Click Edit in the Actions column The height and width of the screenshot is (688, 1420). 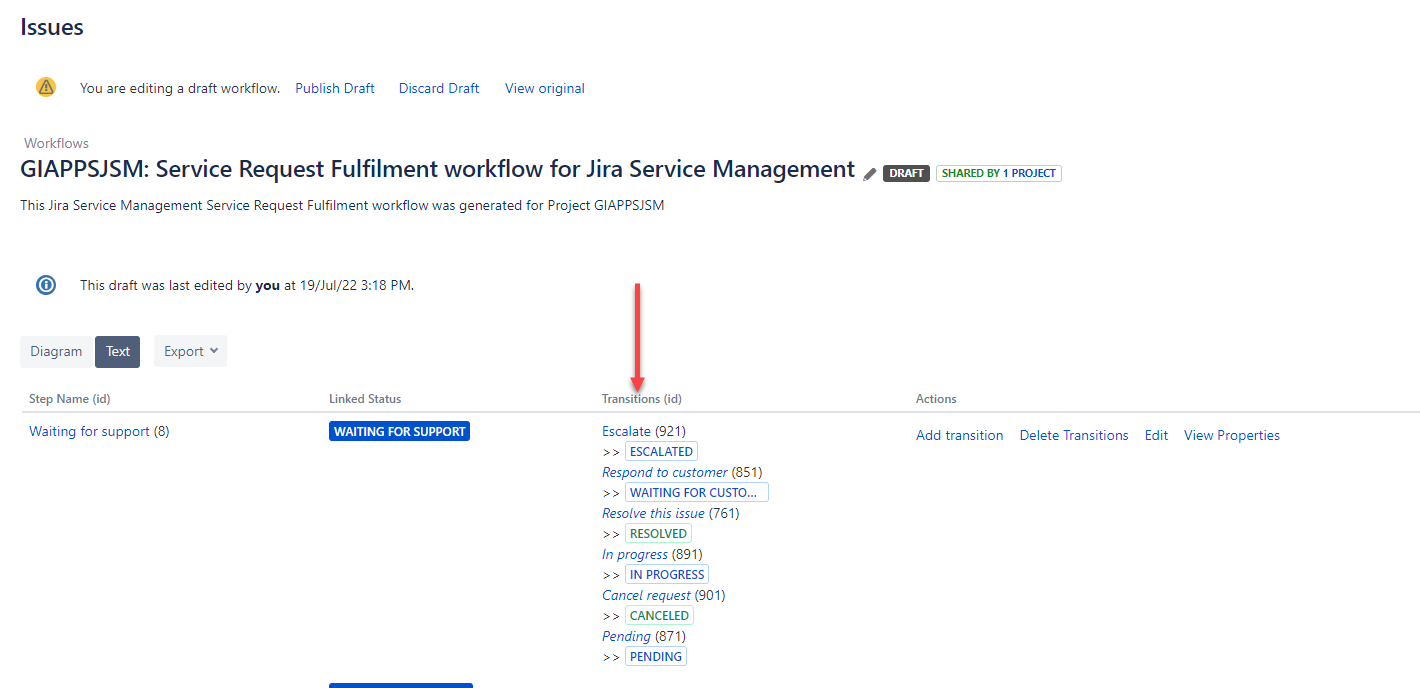1156,435
